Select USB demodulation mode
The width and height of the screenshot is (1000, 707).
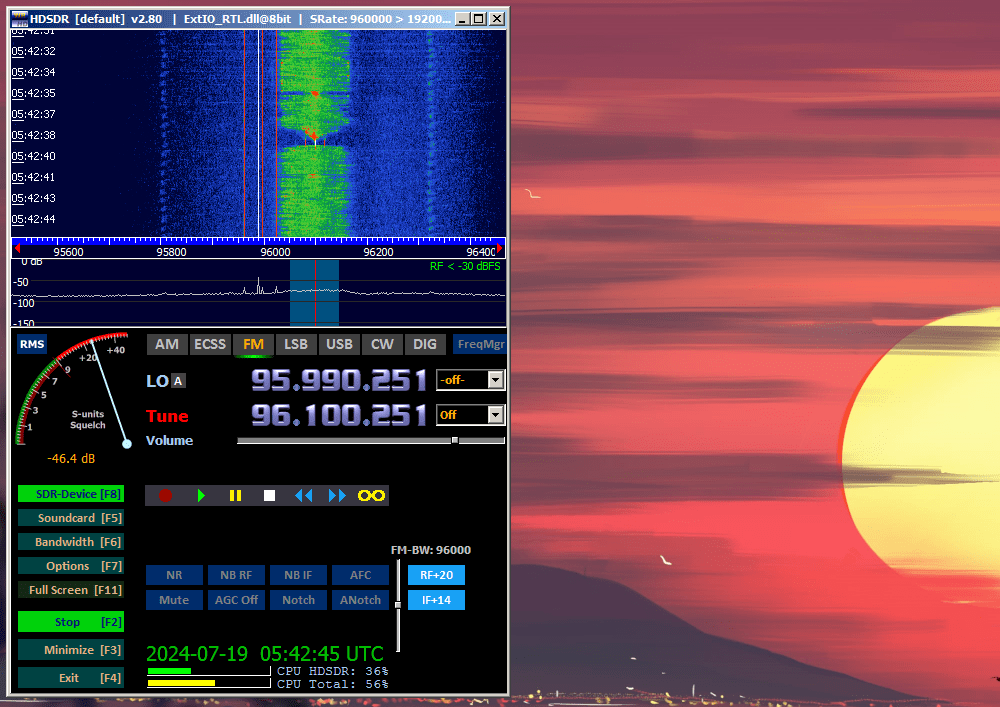[339, 344]
